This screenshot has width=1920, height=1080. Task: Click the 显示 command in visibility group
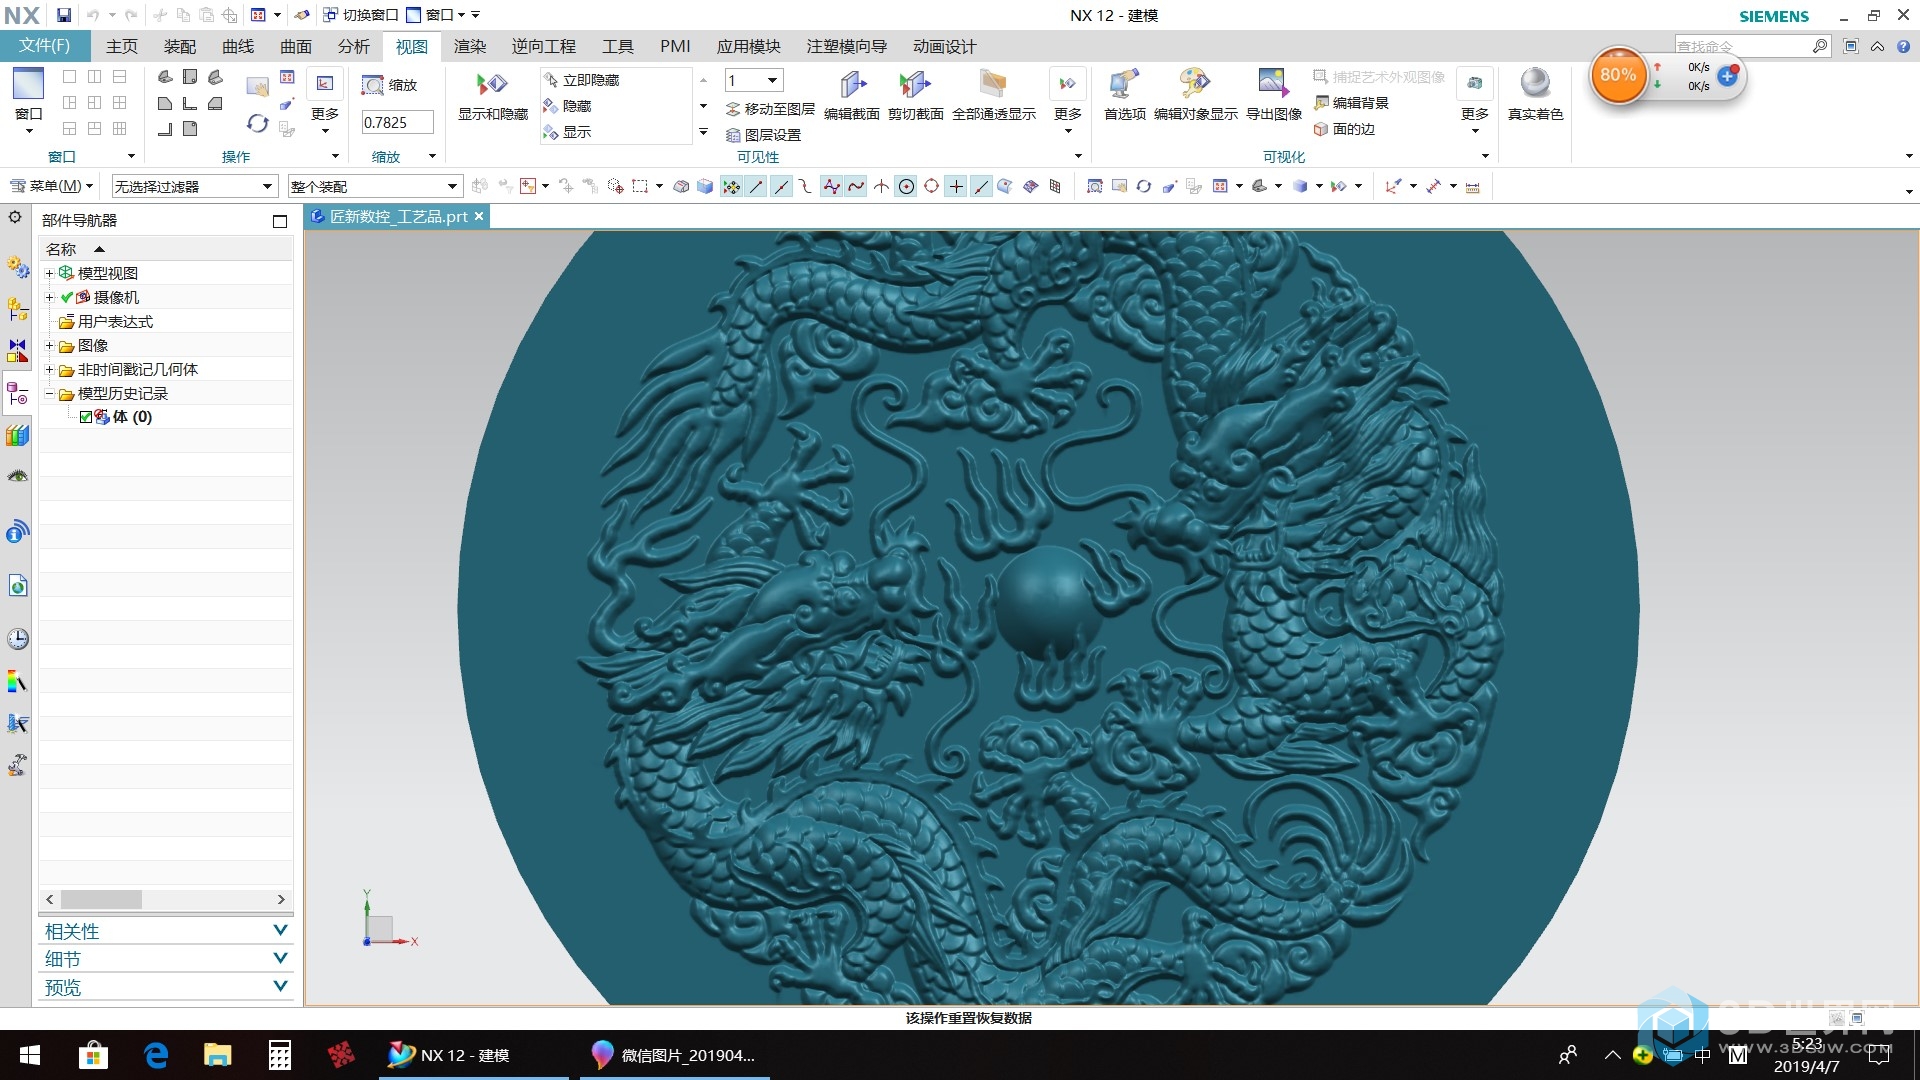(567, 132)
